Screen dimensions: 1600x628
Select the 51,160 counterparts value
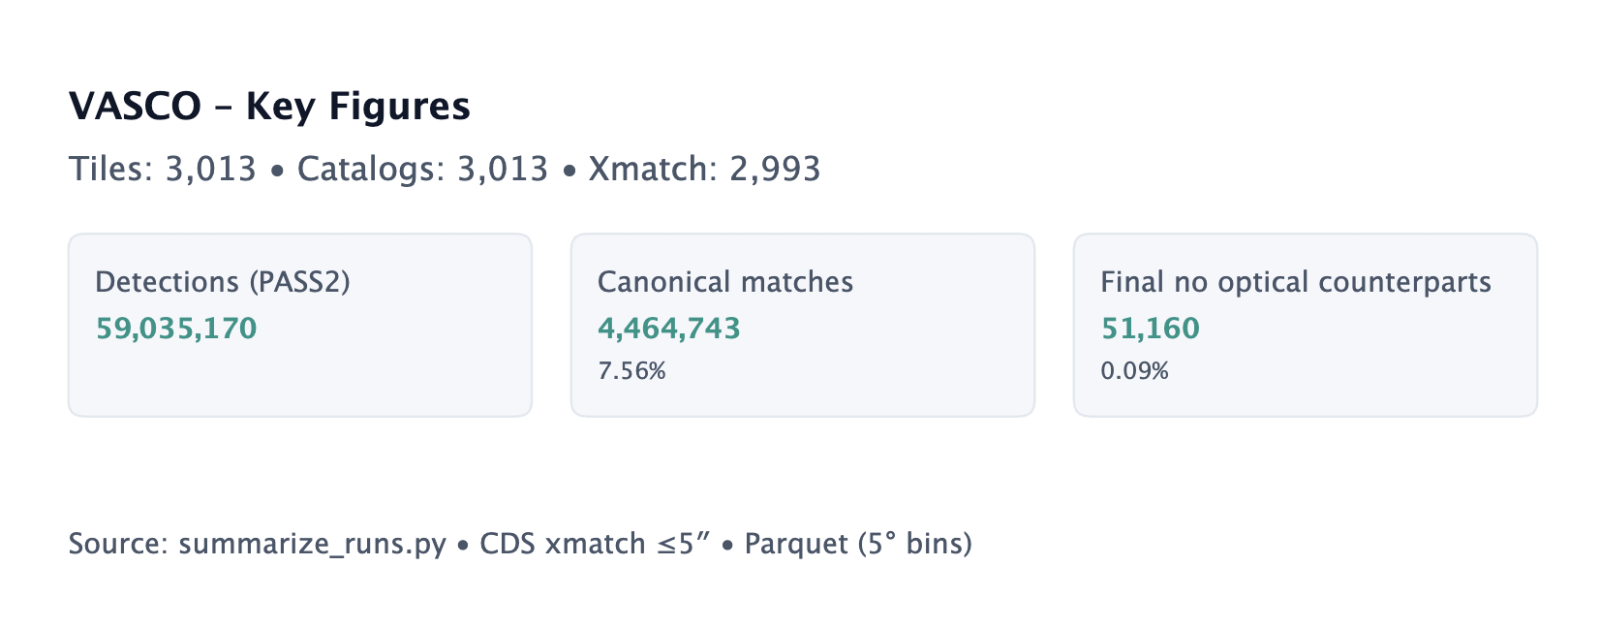[1150, 328]
